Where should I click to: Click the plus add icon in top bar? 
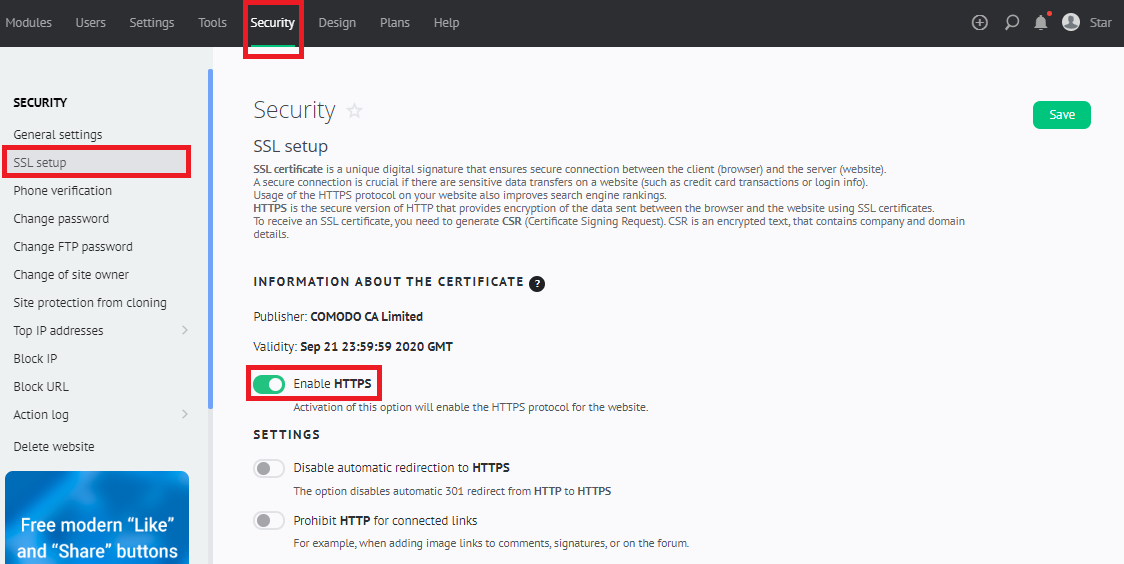coord(979,23)
